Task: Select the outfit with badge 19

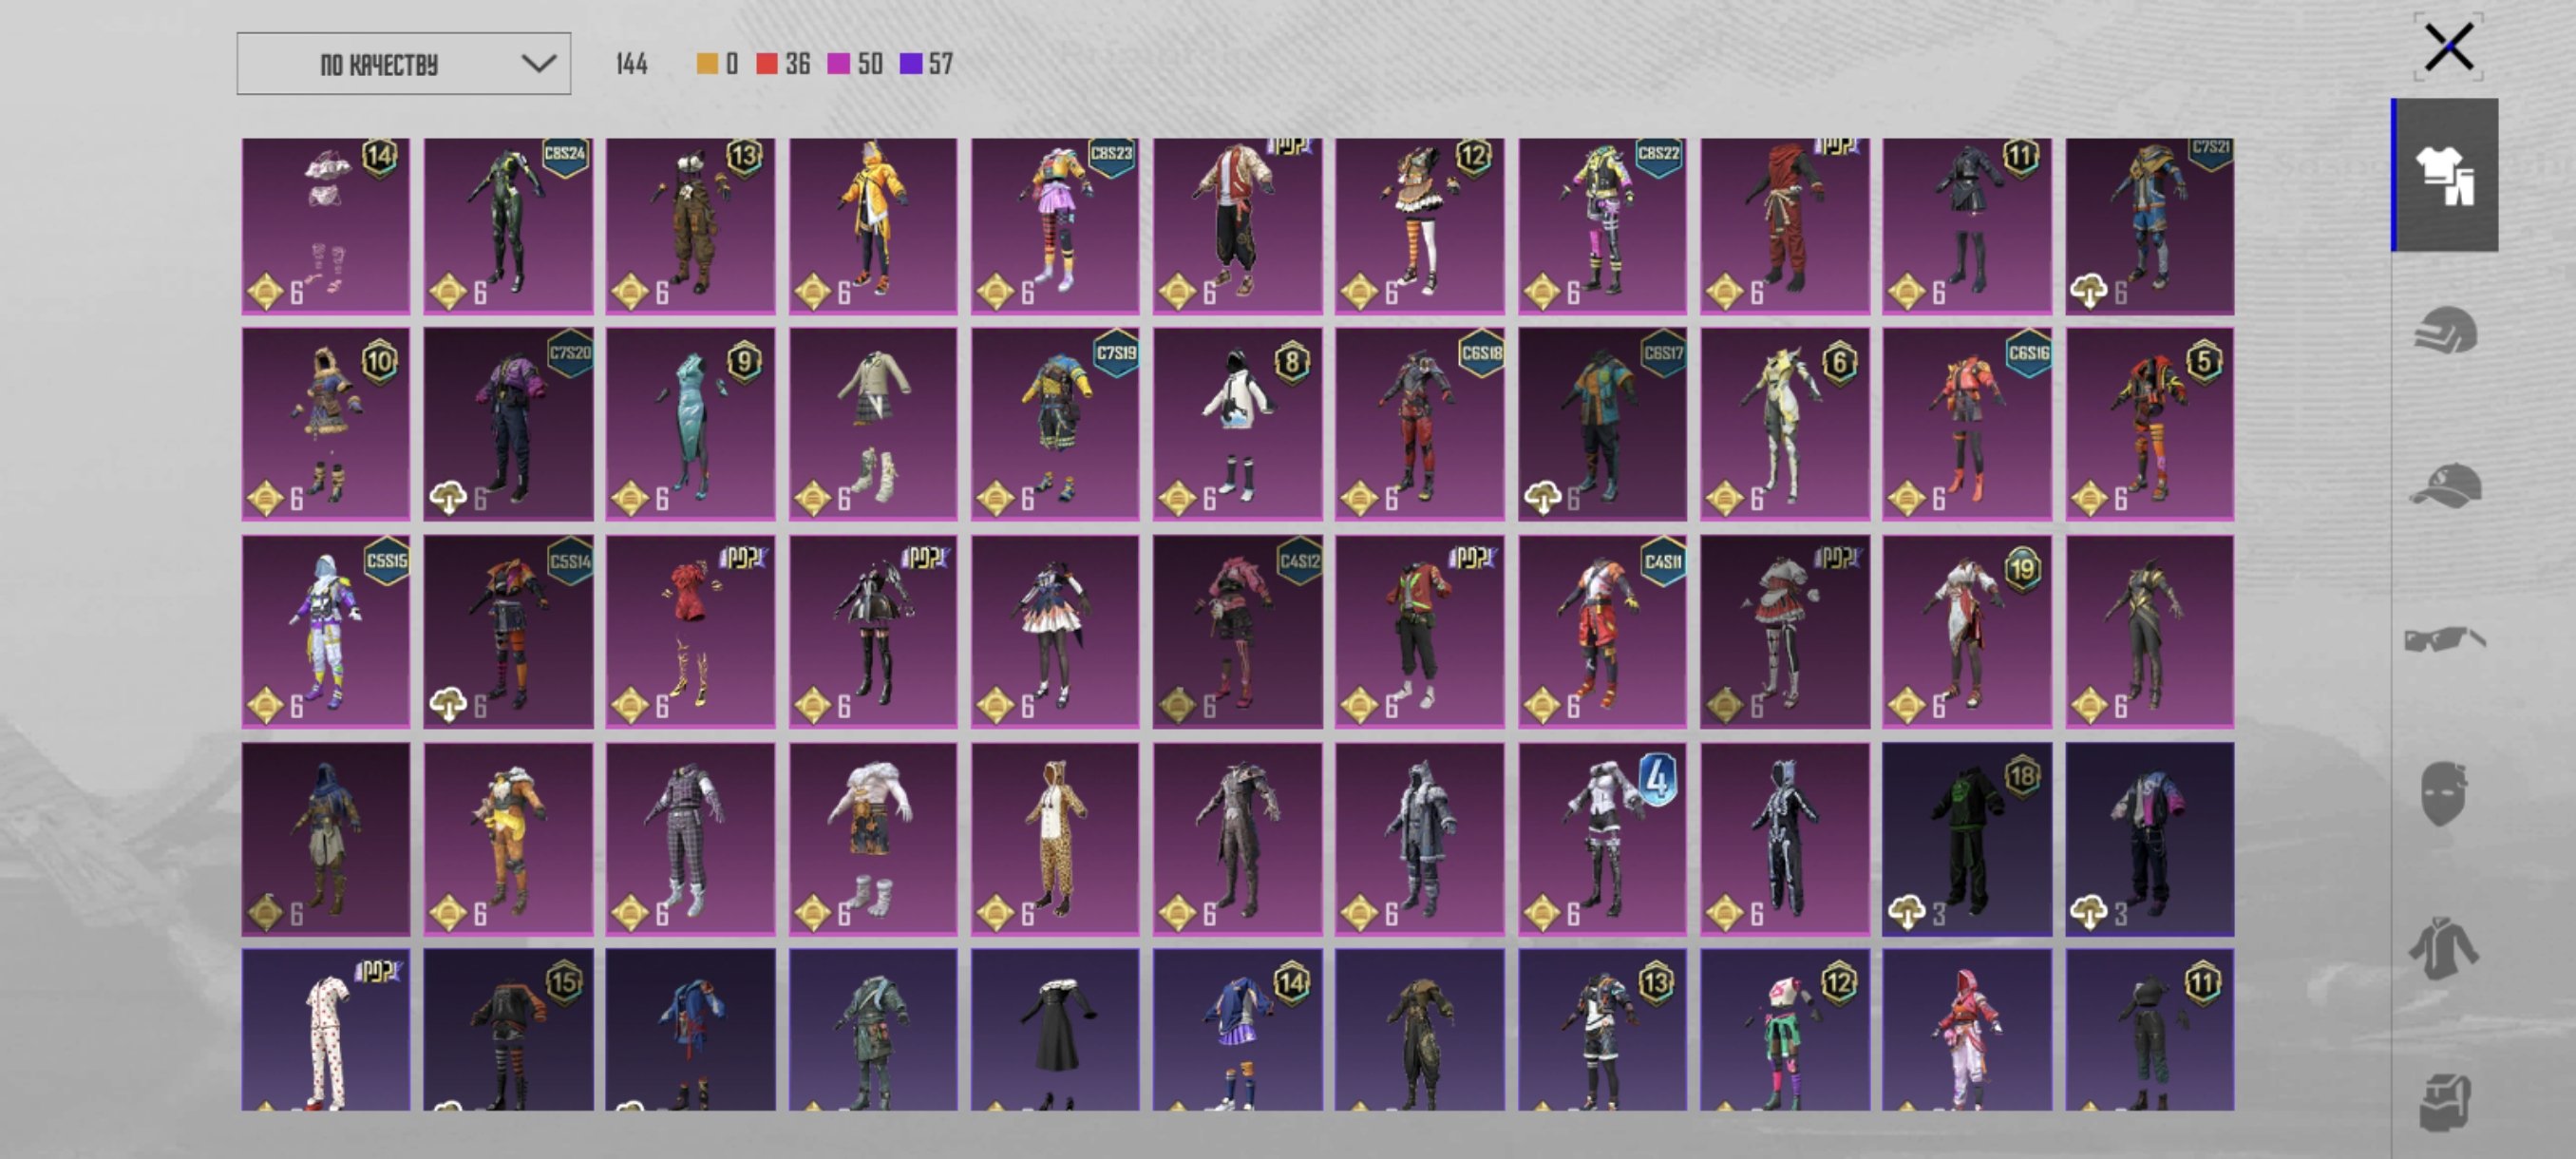Action: 1967,631
